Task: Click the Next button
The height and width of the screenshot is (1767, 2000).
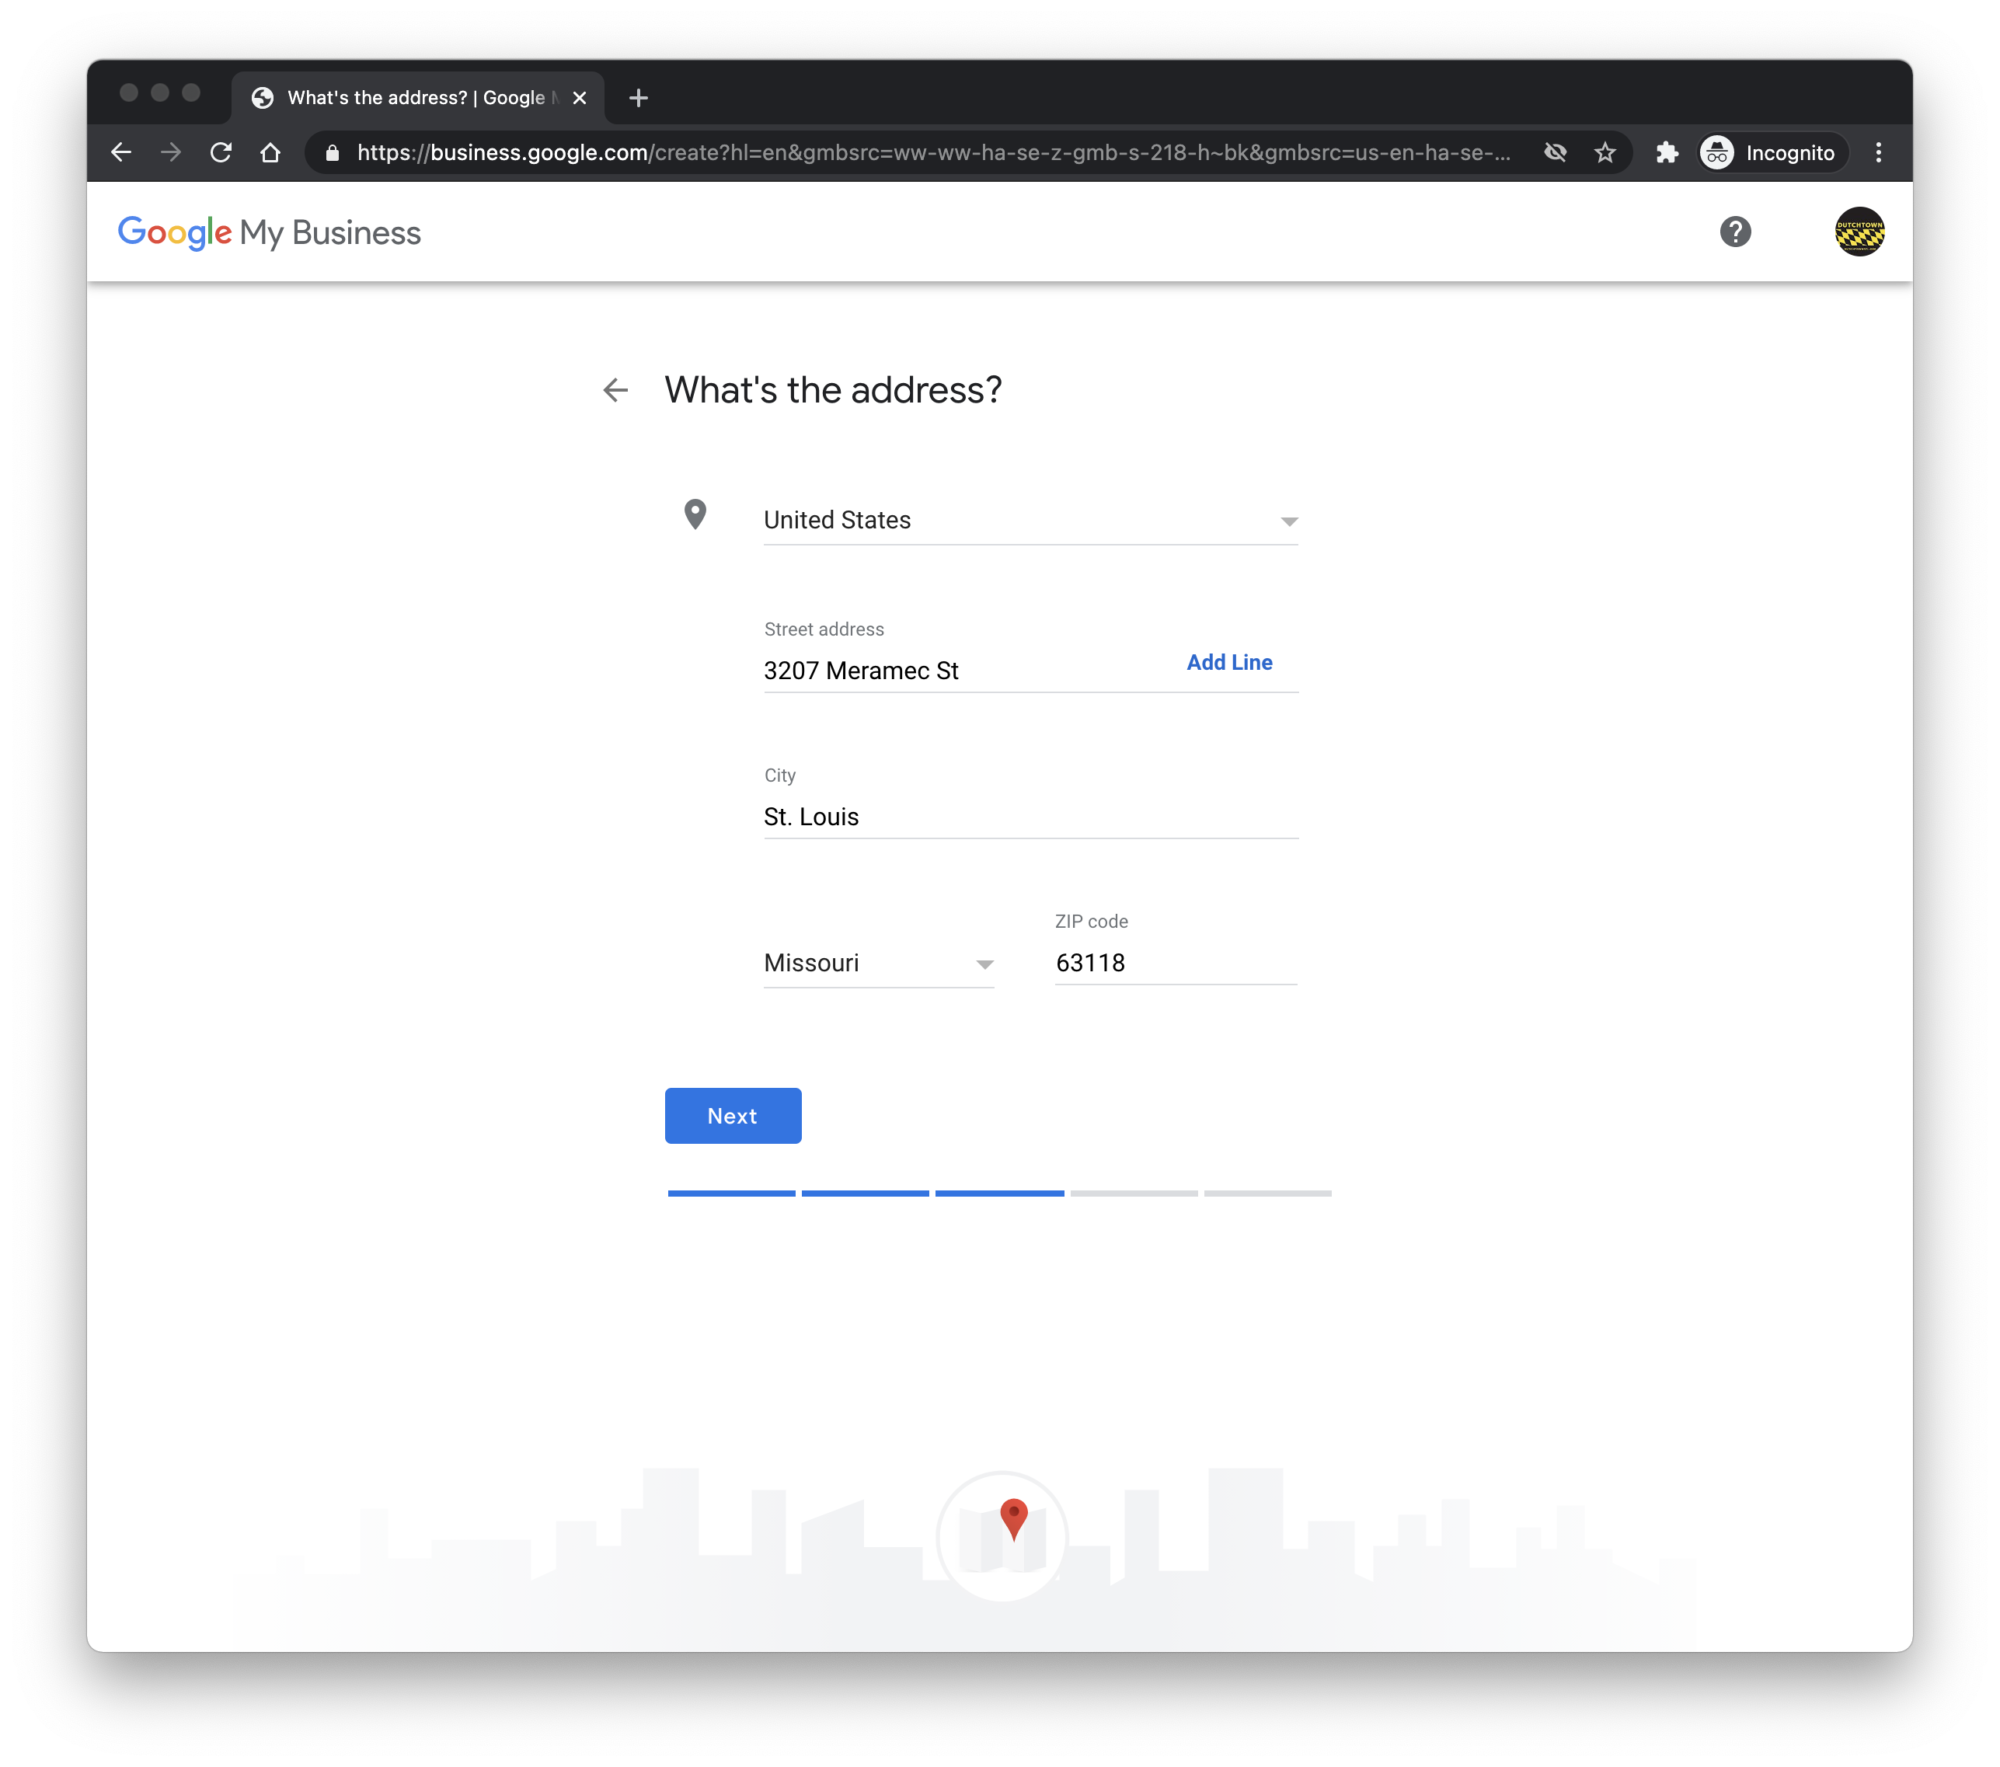Action: coord(733,1115)
